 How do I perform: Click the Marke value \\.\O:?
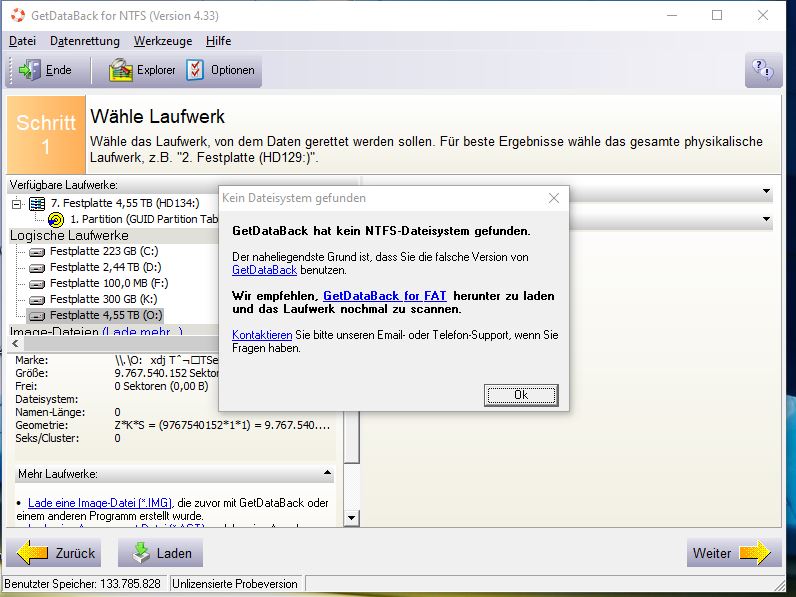pyautogui.click(x=167, y=360)
